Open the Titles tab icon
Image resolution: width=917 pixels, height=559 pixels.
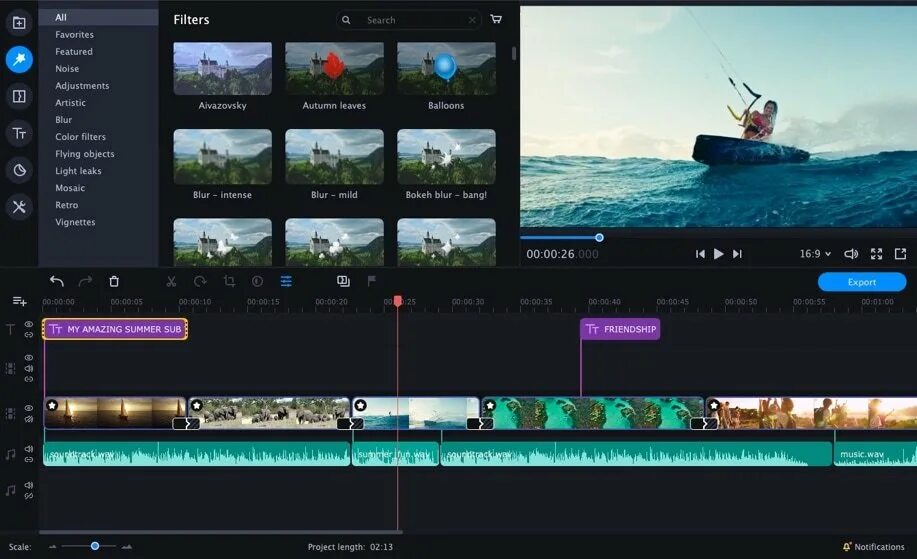(x=19, y=133)
